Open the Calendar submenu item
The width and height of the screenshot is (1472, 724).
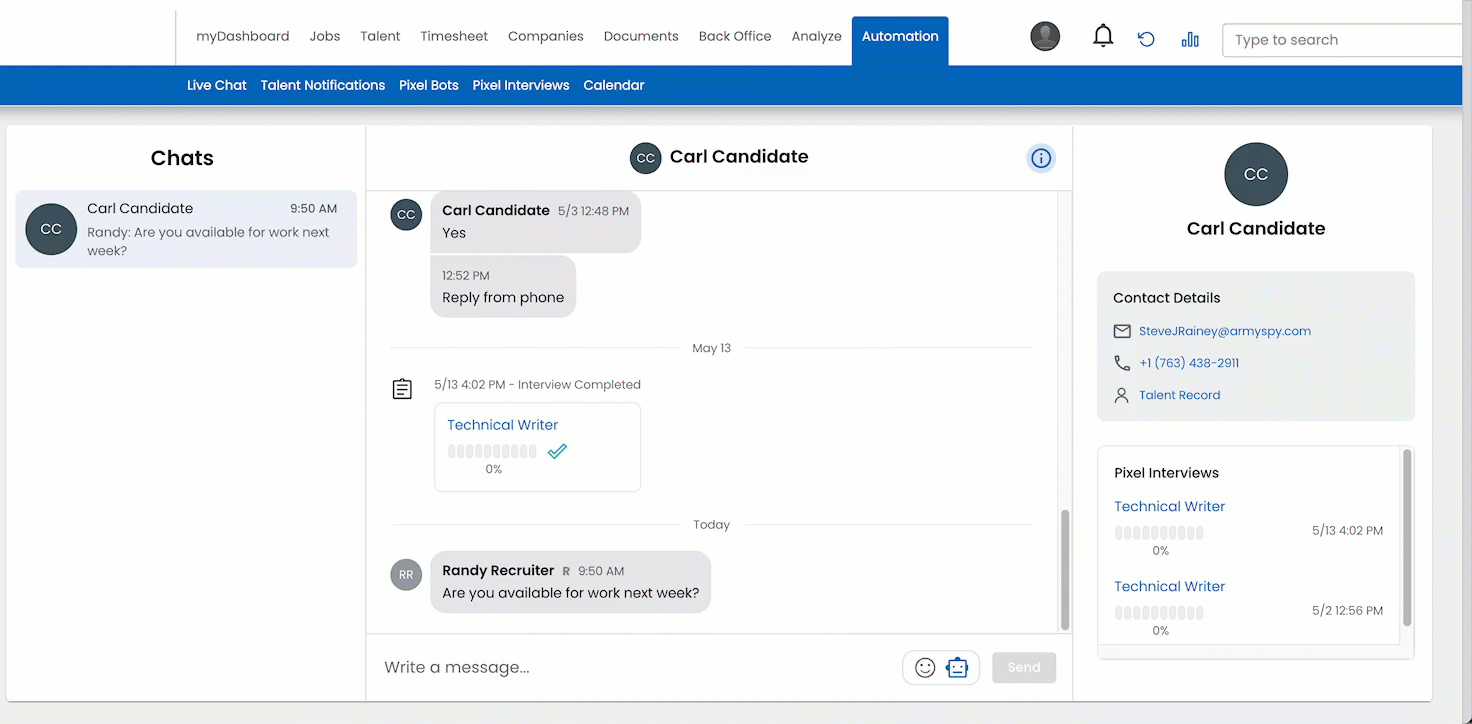(x=614, y=85)
